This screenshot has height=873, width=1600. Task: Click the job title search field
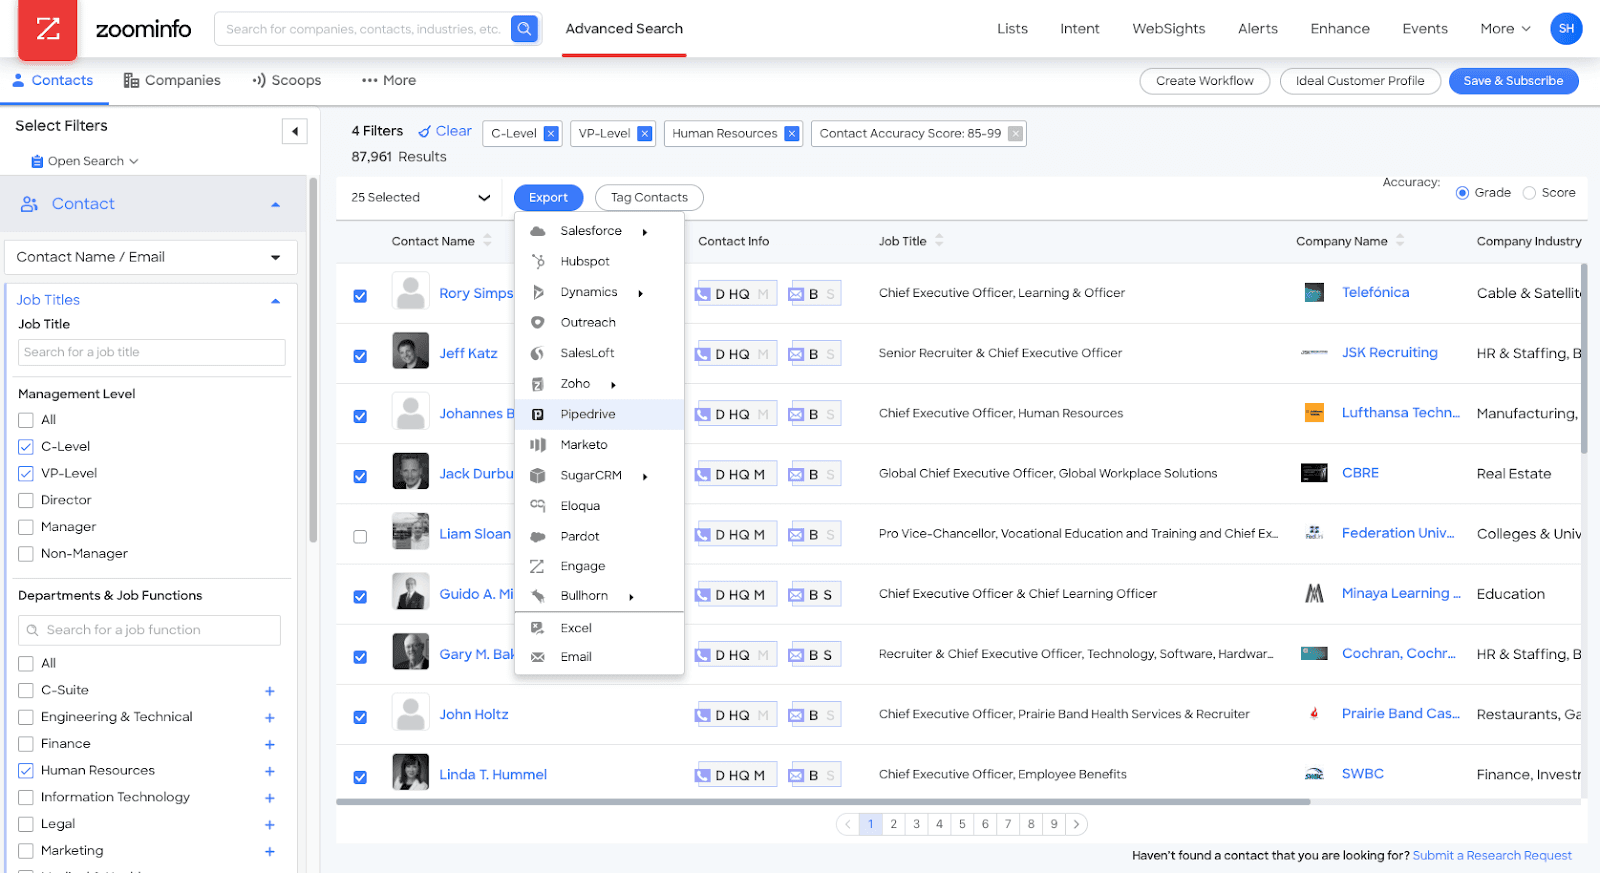click(152, 352)
